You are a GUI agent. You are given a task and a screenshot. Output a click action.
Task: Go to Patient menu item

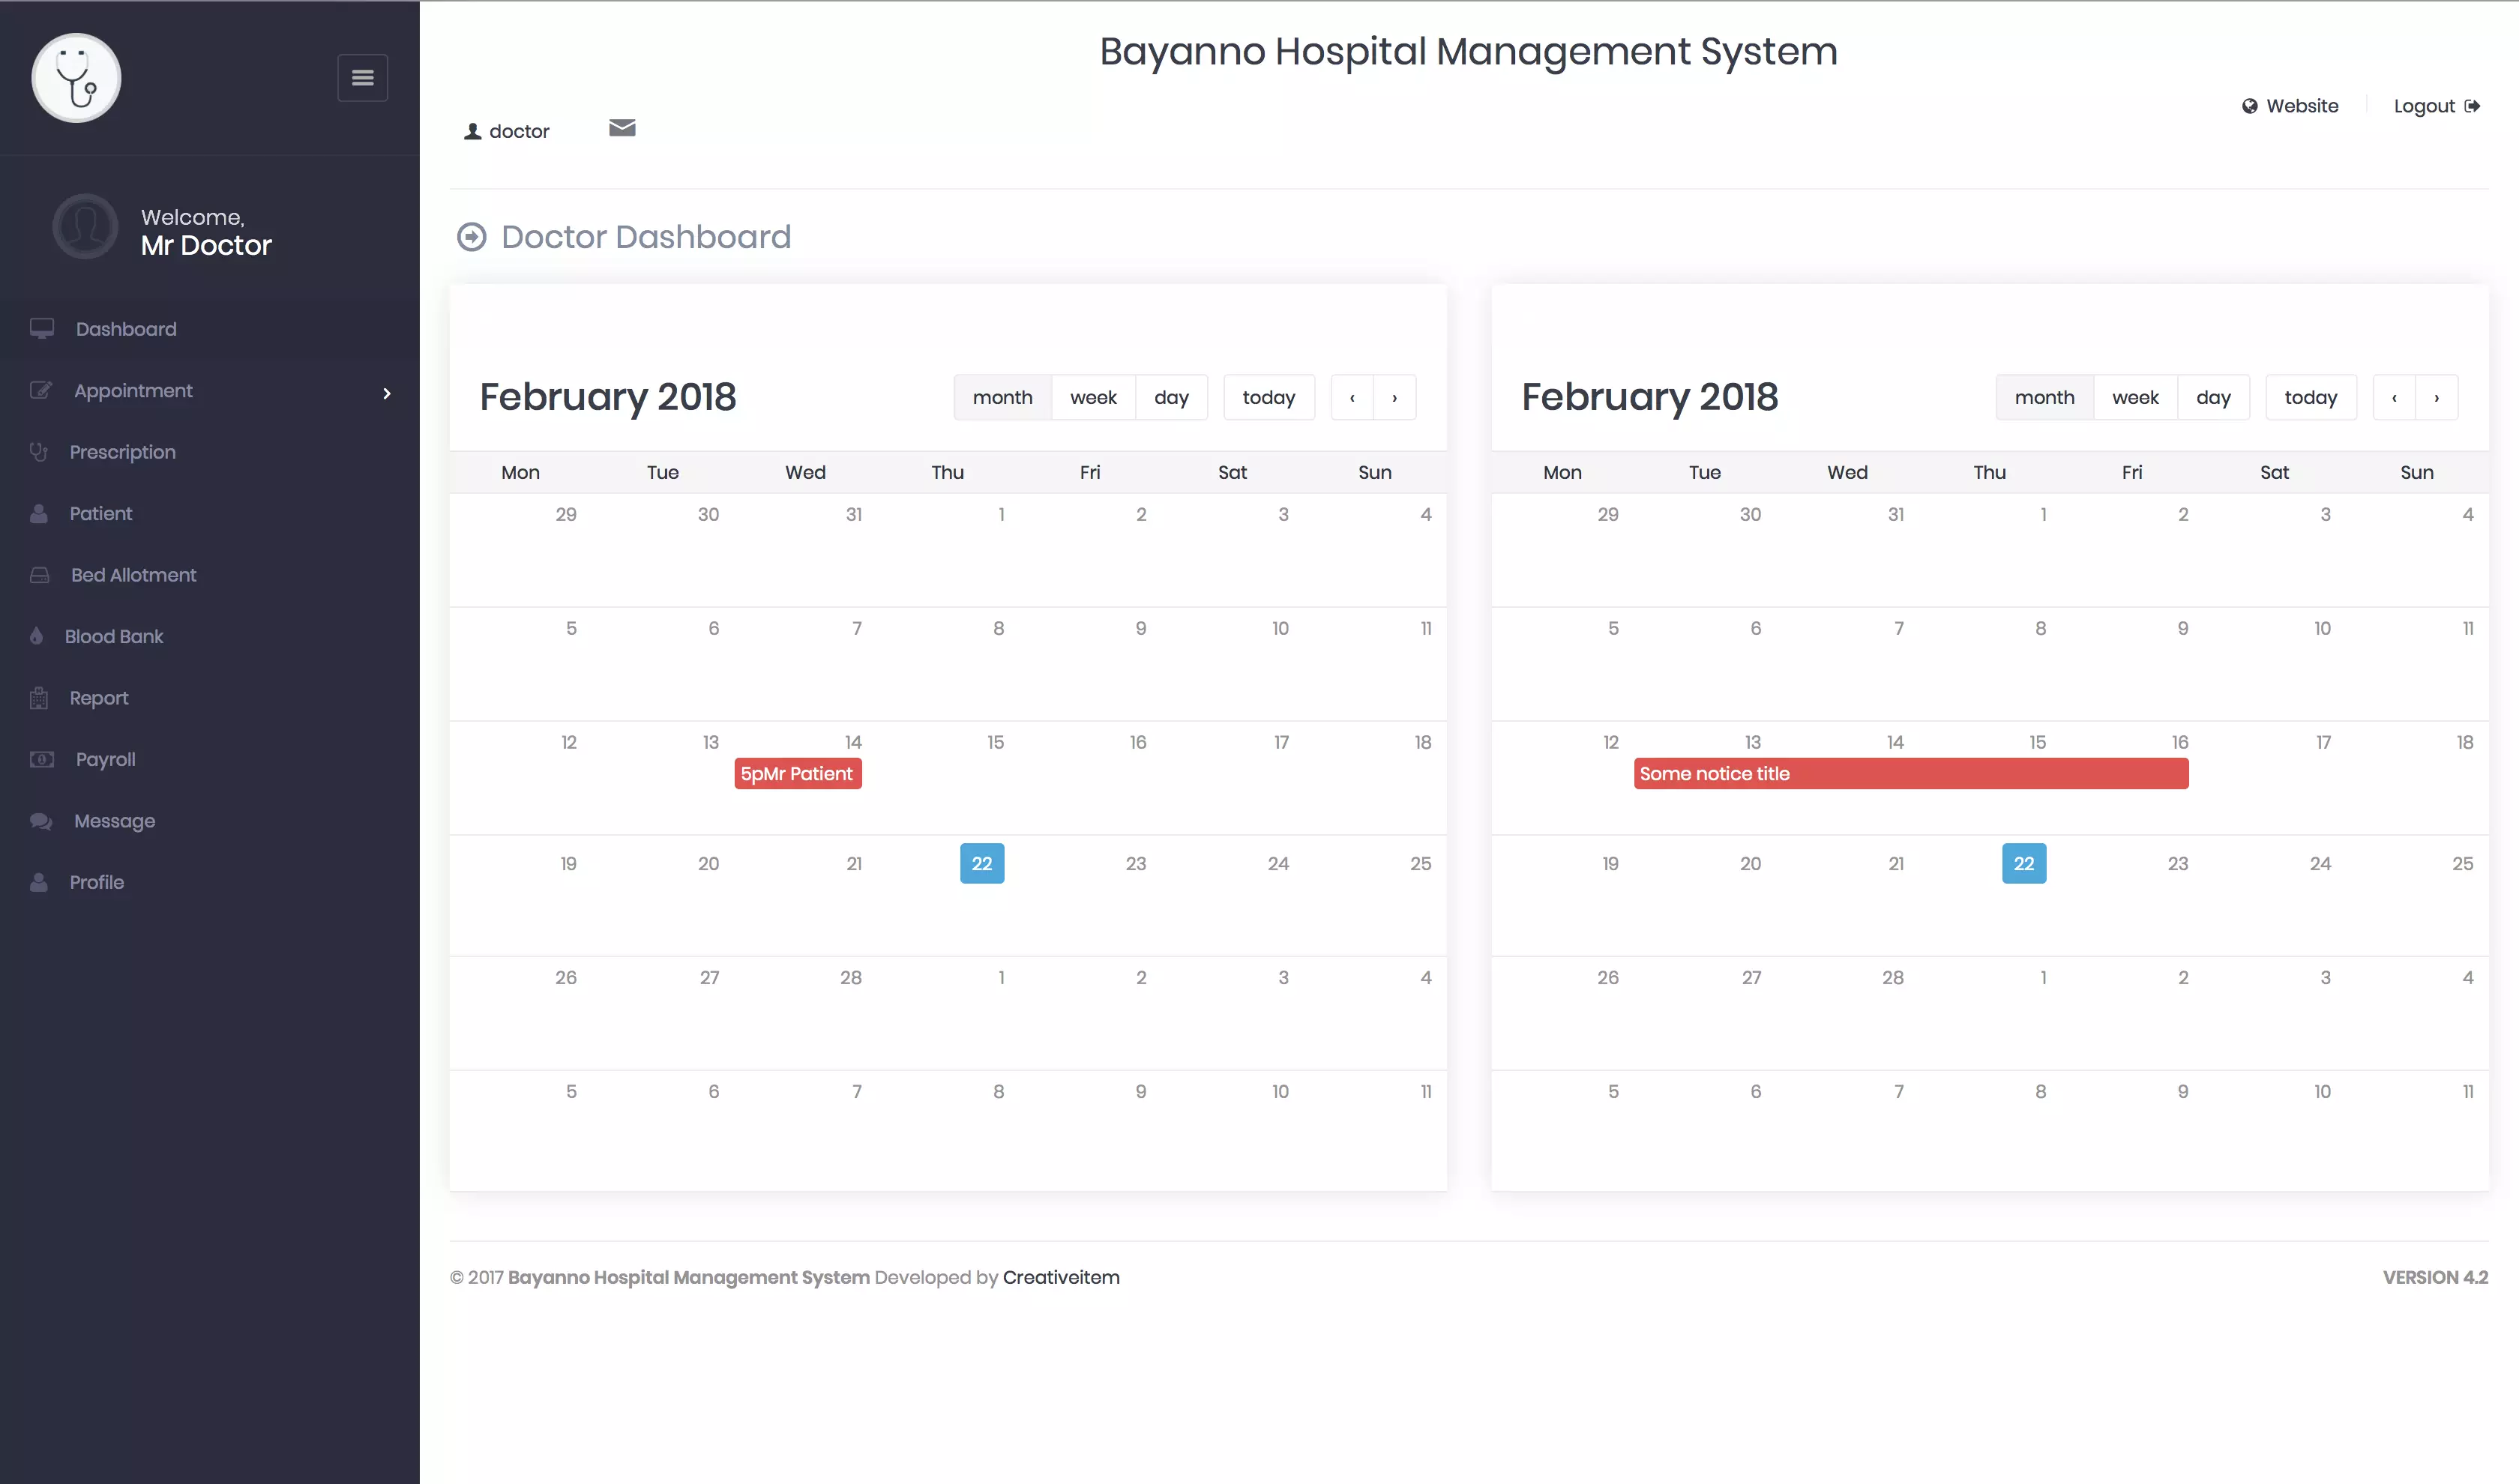[101, 513]
